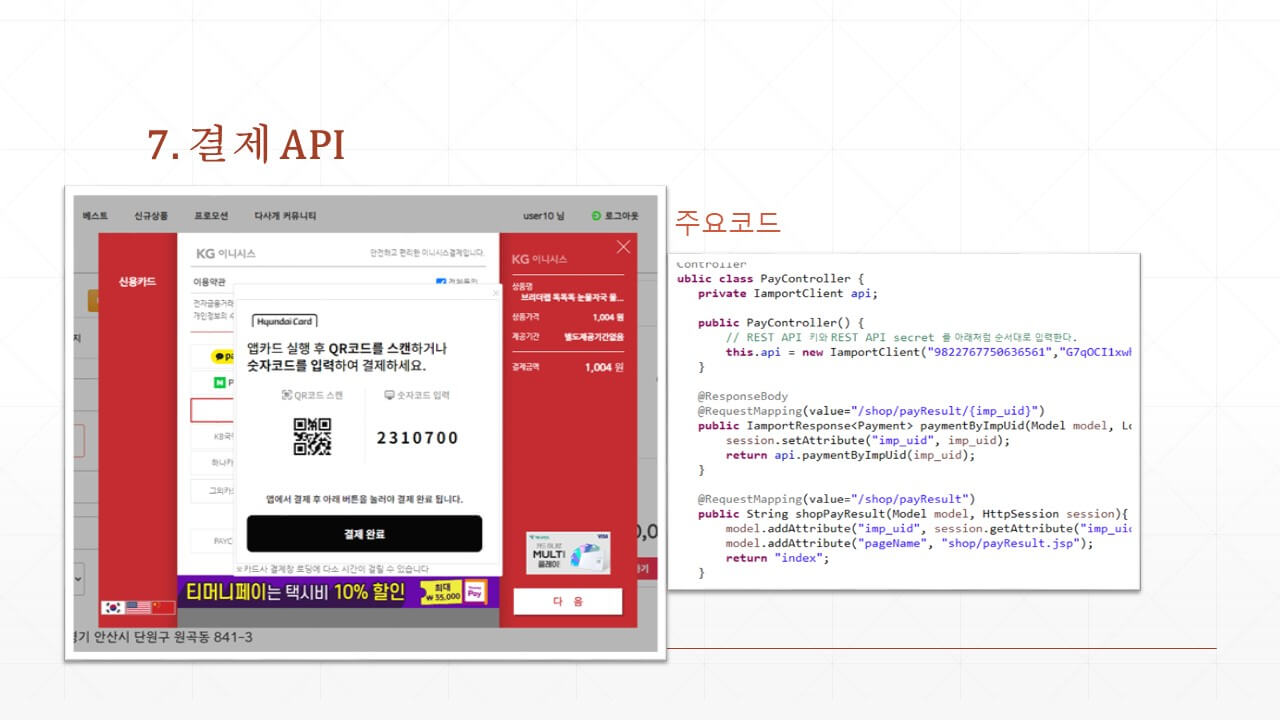Click the 제공기간 별도제공기간없음 row
The height and width of the screenshot is (720, 1280).
pos(568,337)
